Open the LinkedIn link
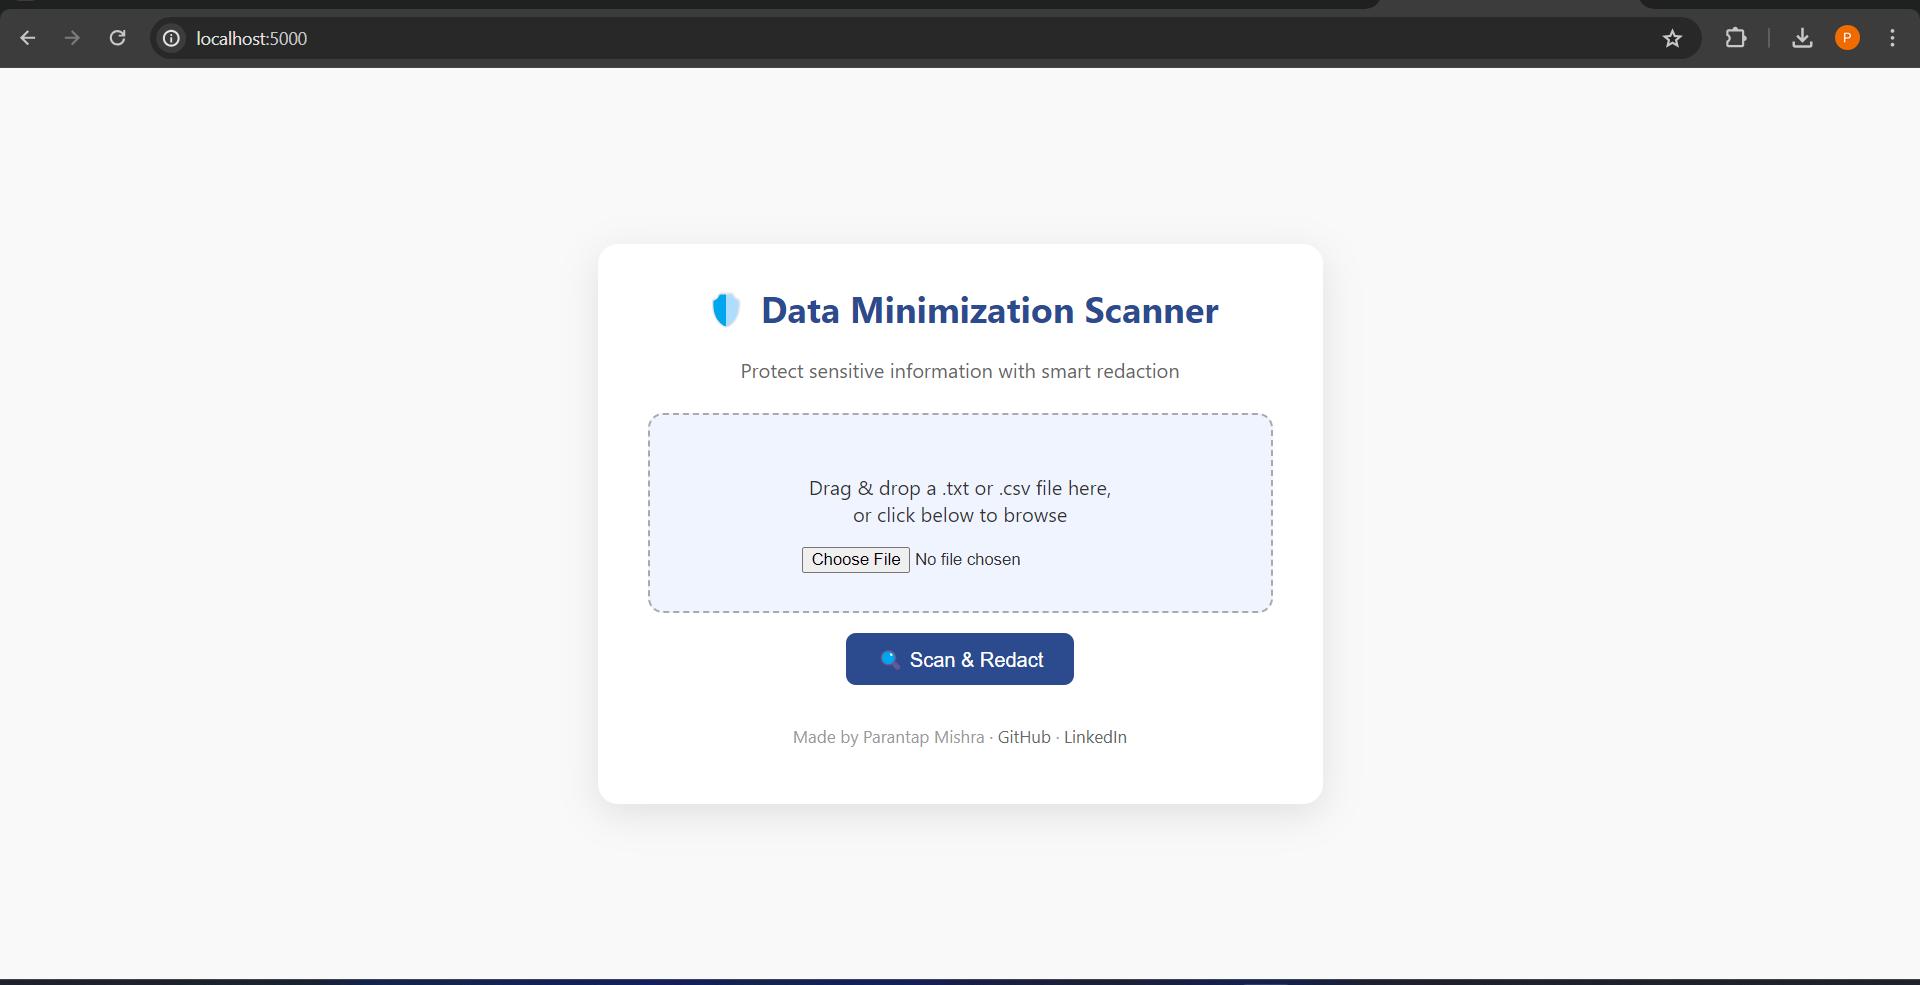This screenshot has height=985, width=1920. pyautogui.click(x=1095, y=737)
